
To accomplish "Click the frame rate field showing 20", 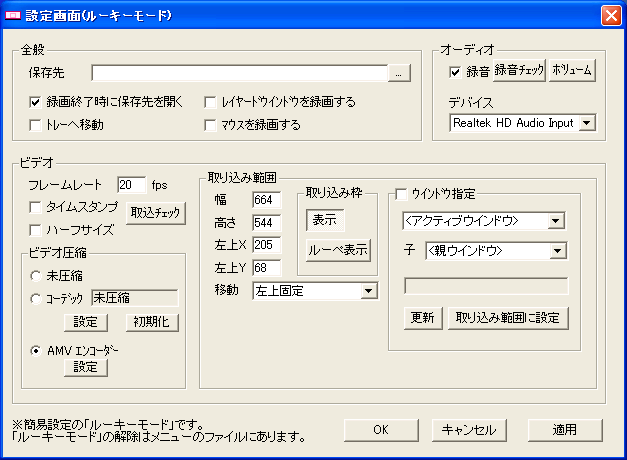I will pos(132,185).
